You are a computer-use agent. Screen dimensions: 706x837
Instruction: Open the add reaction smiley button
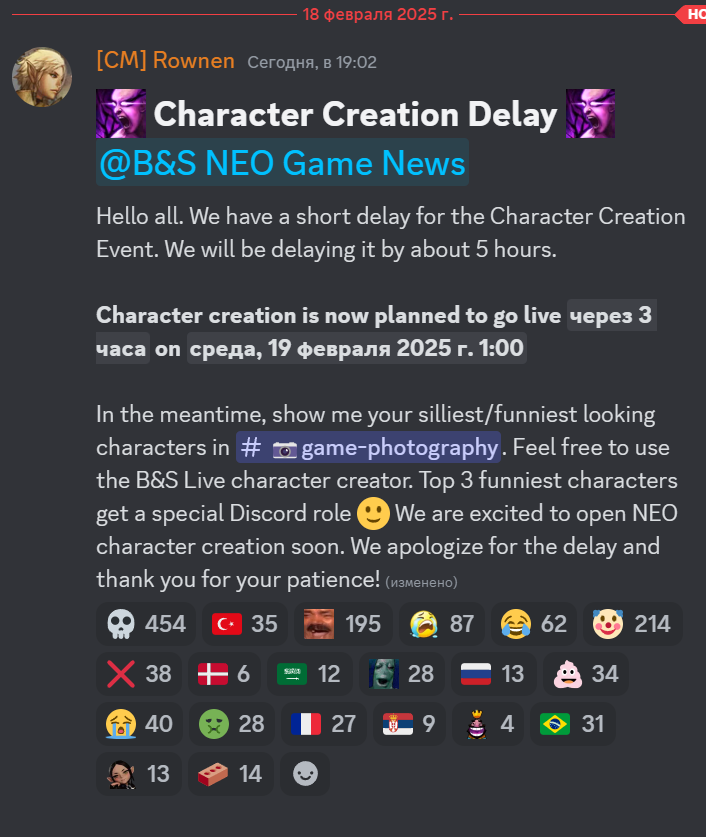[305, 774]
